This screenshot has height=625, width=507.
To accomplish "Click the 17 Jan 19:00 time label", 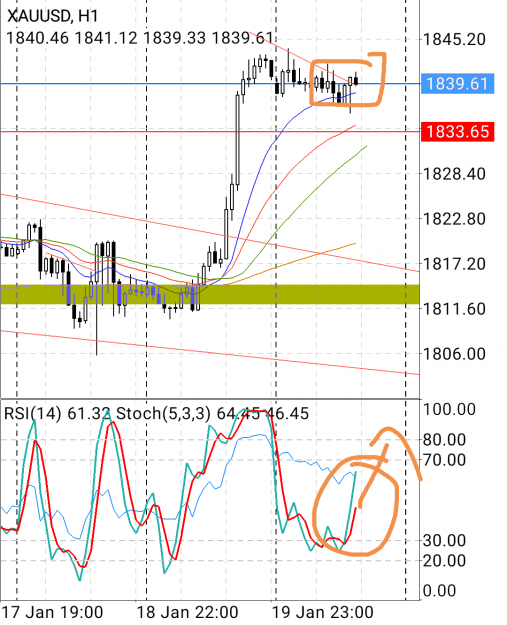I will pos(52,612).
